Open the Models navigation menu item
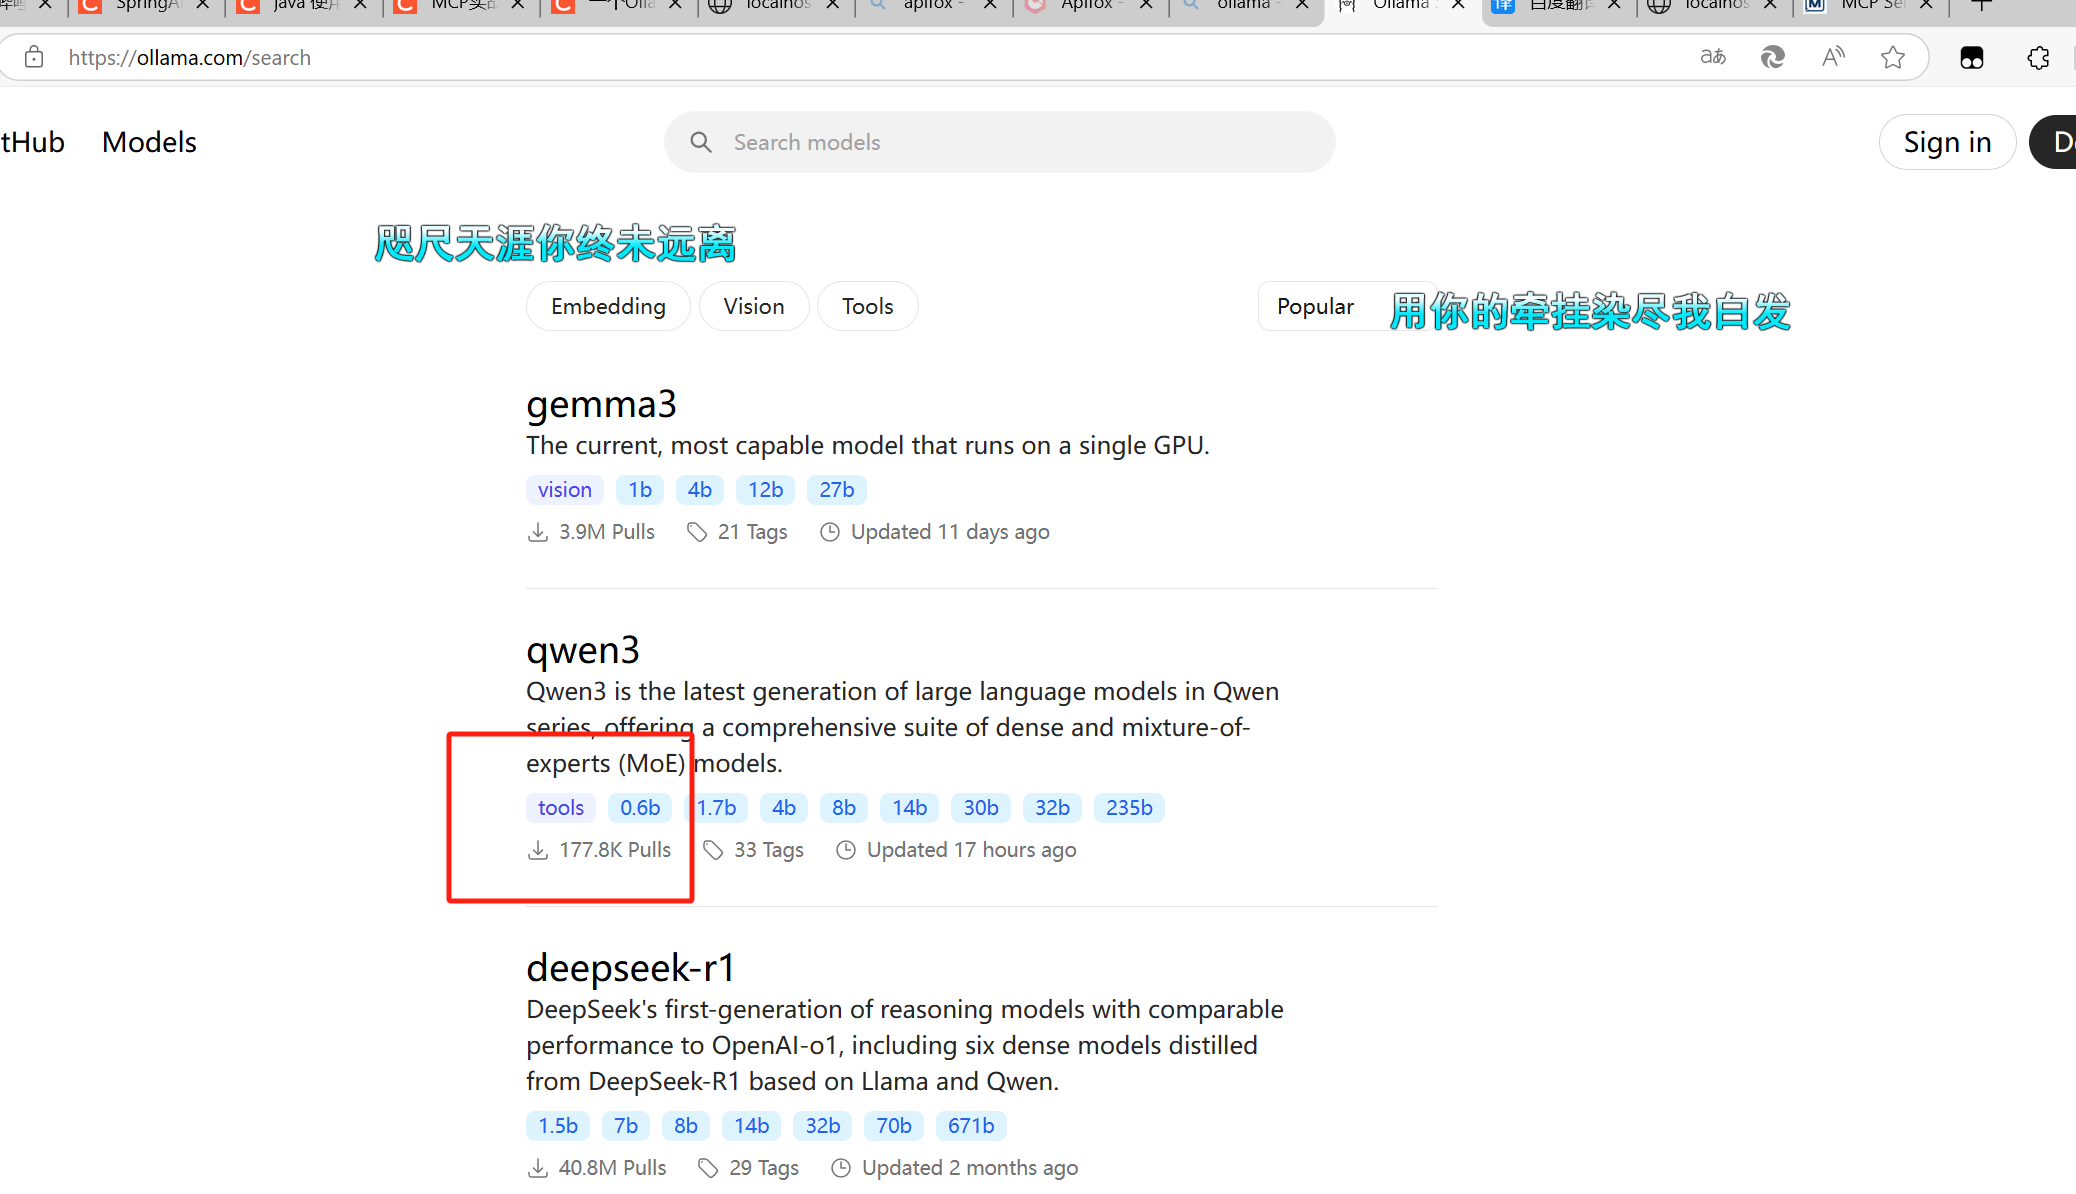The height and width of the screenshot is (1194, 2076). click(149, 143)
